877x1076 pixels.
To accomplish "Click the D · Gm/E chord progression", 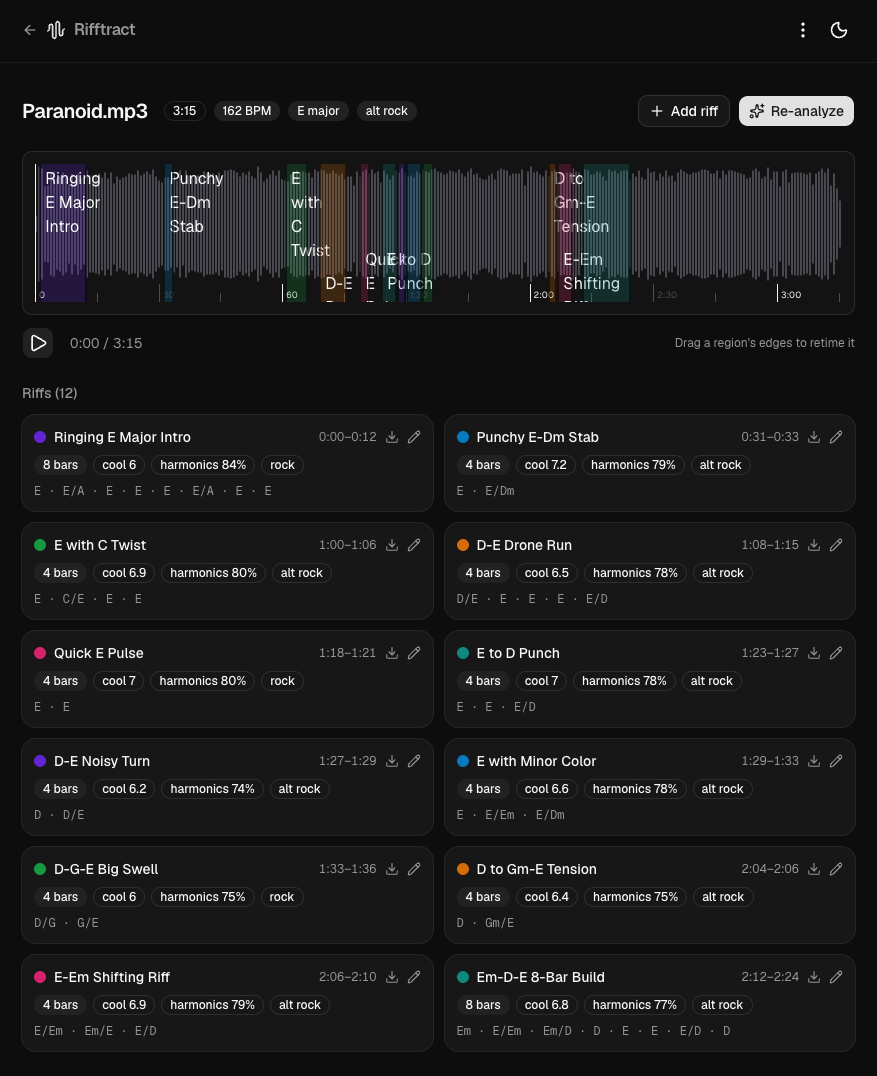I will (x=485, y=923).
